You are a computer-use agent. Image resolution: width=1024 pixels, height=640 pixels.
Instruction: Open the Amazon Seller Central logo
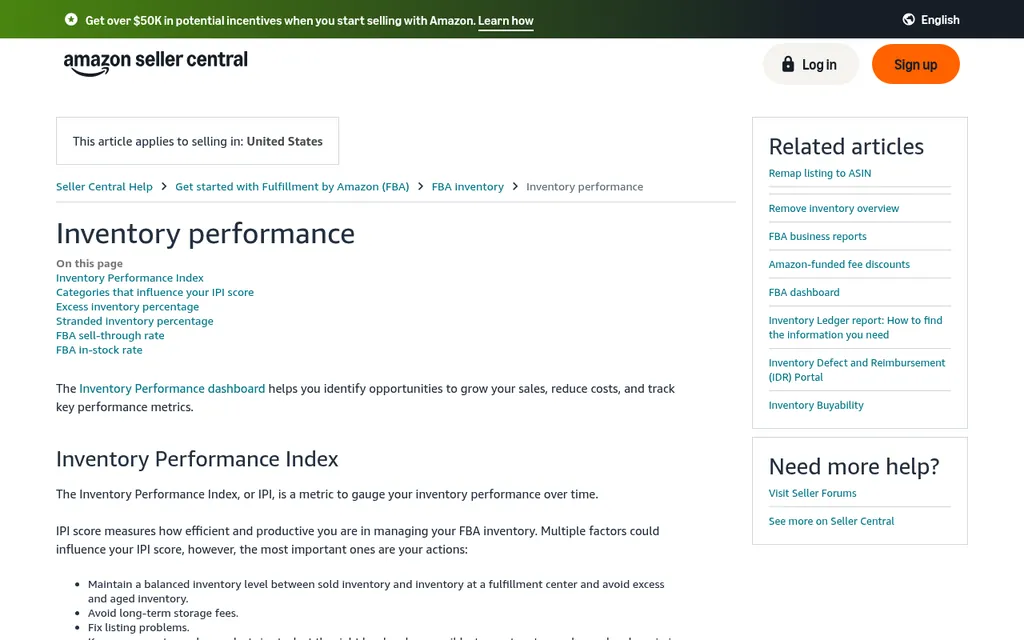click(155, 63)
